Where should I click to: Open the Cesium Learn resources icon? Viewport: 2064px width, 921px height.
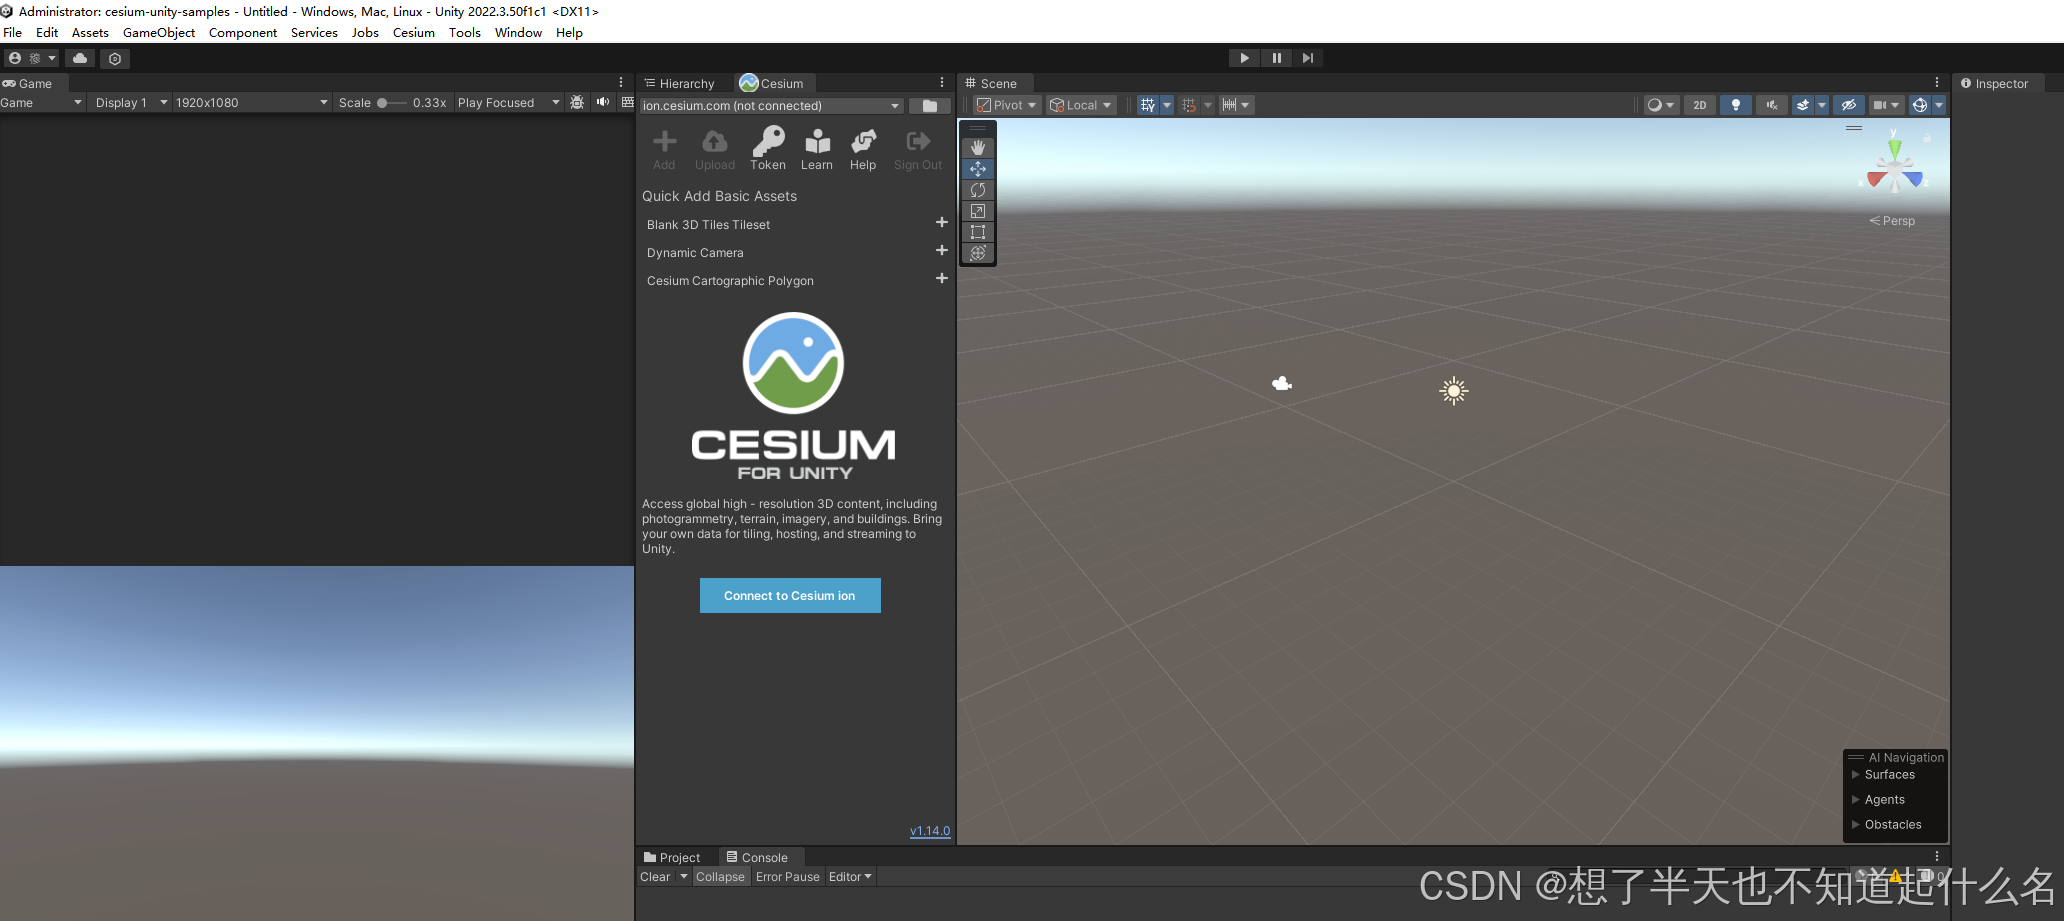(817, 149)
